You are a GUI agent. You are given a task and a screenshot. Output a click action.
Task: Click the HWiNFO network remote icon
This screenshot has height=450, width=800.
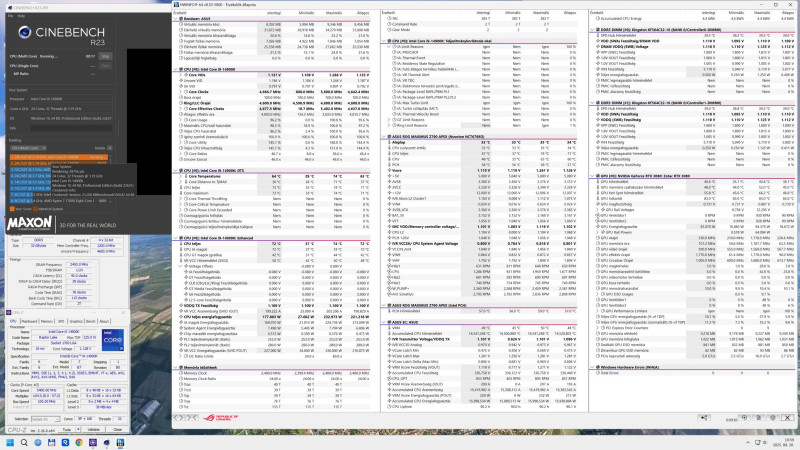tap(704, 417)
